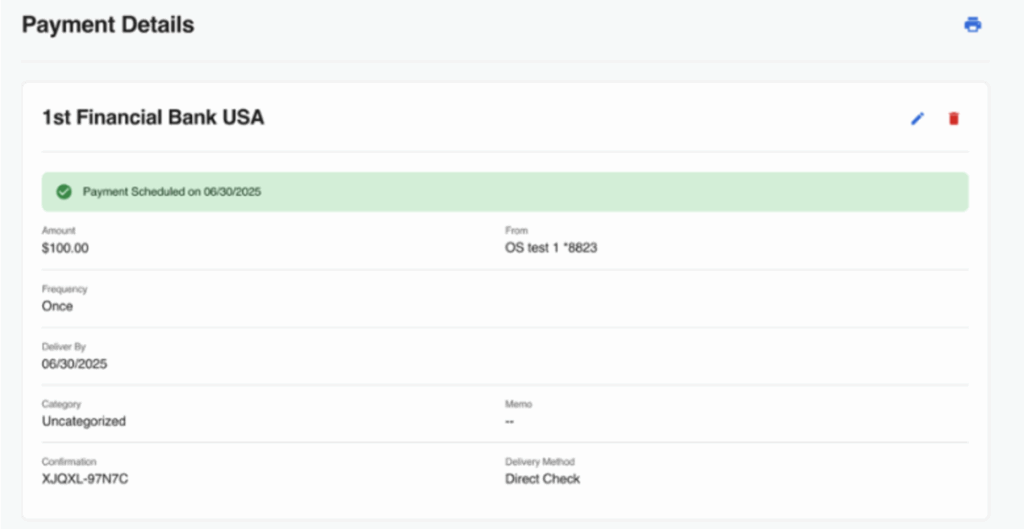The width and height of the screenshot is (1024, 529).
Task: Click the amount value "$100.00"
Action: (65, 248)
